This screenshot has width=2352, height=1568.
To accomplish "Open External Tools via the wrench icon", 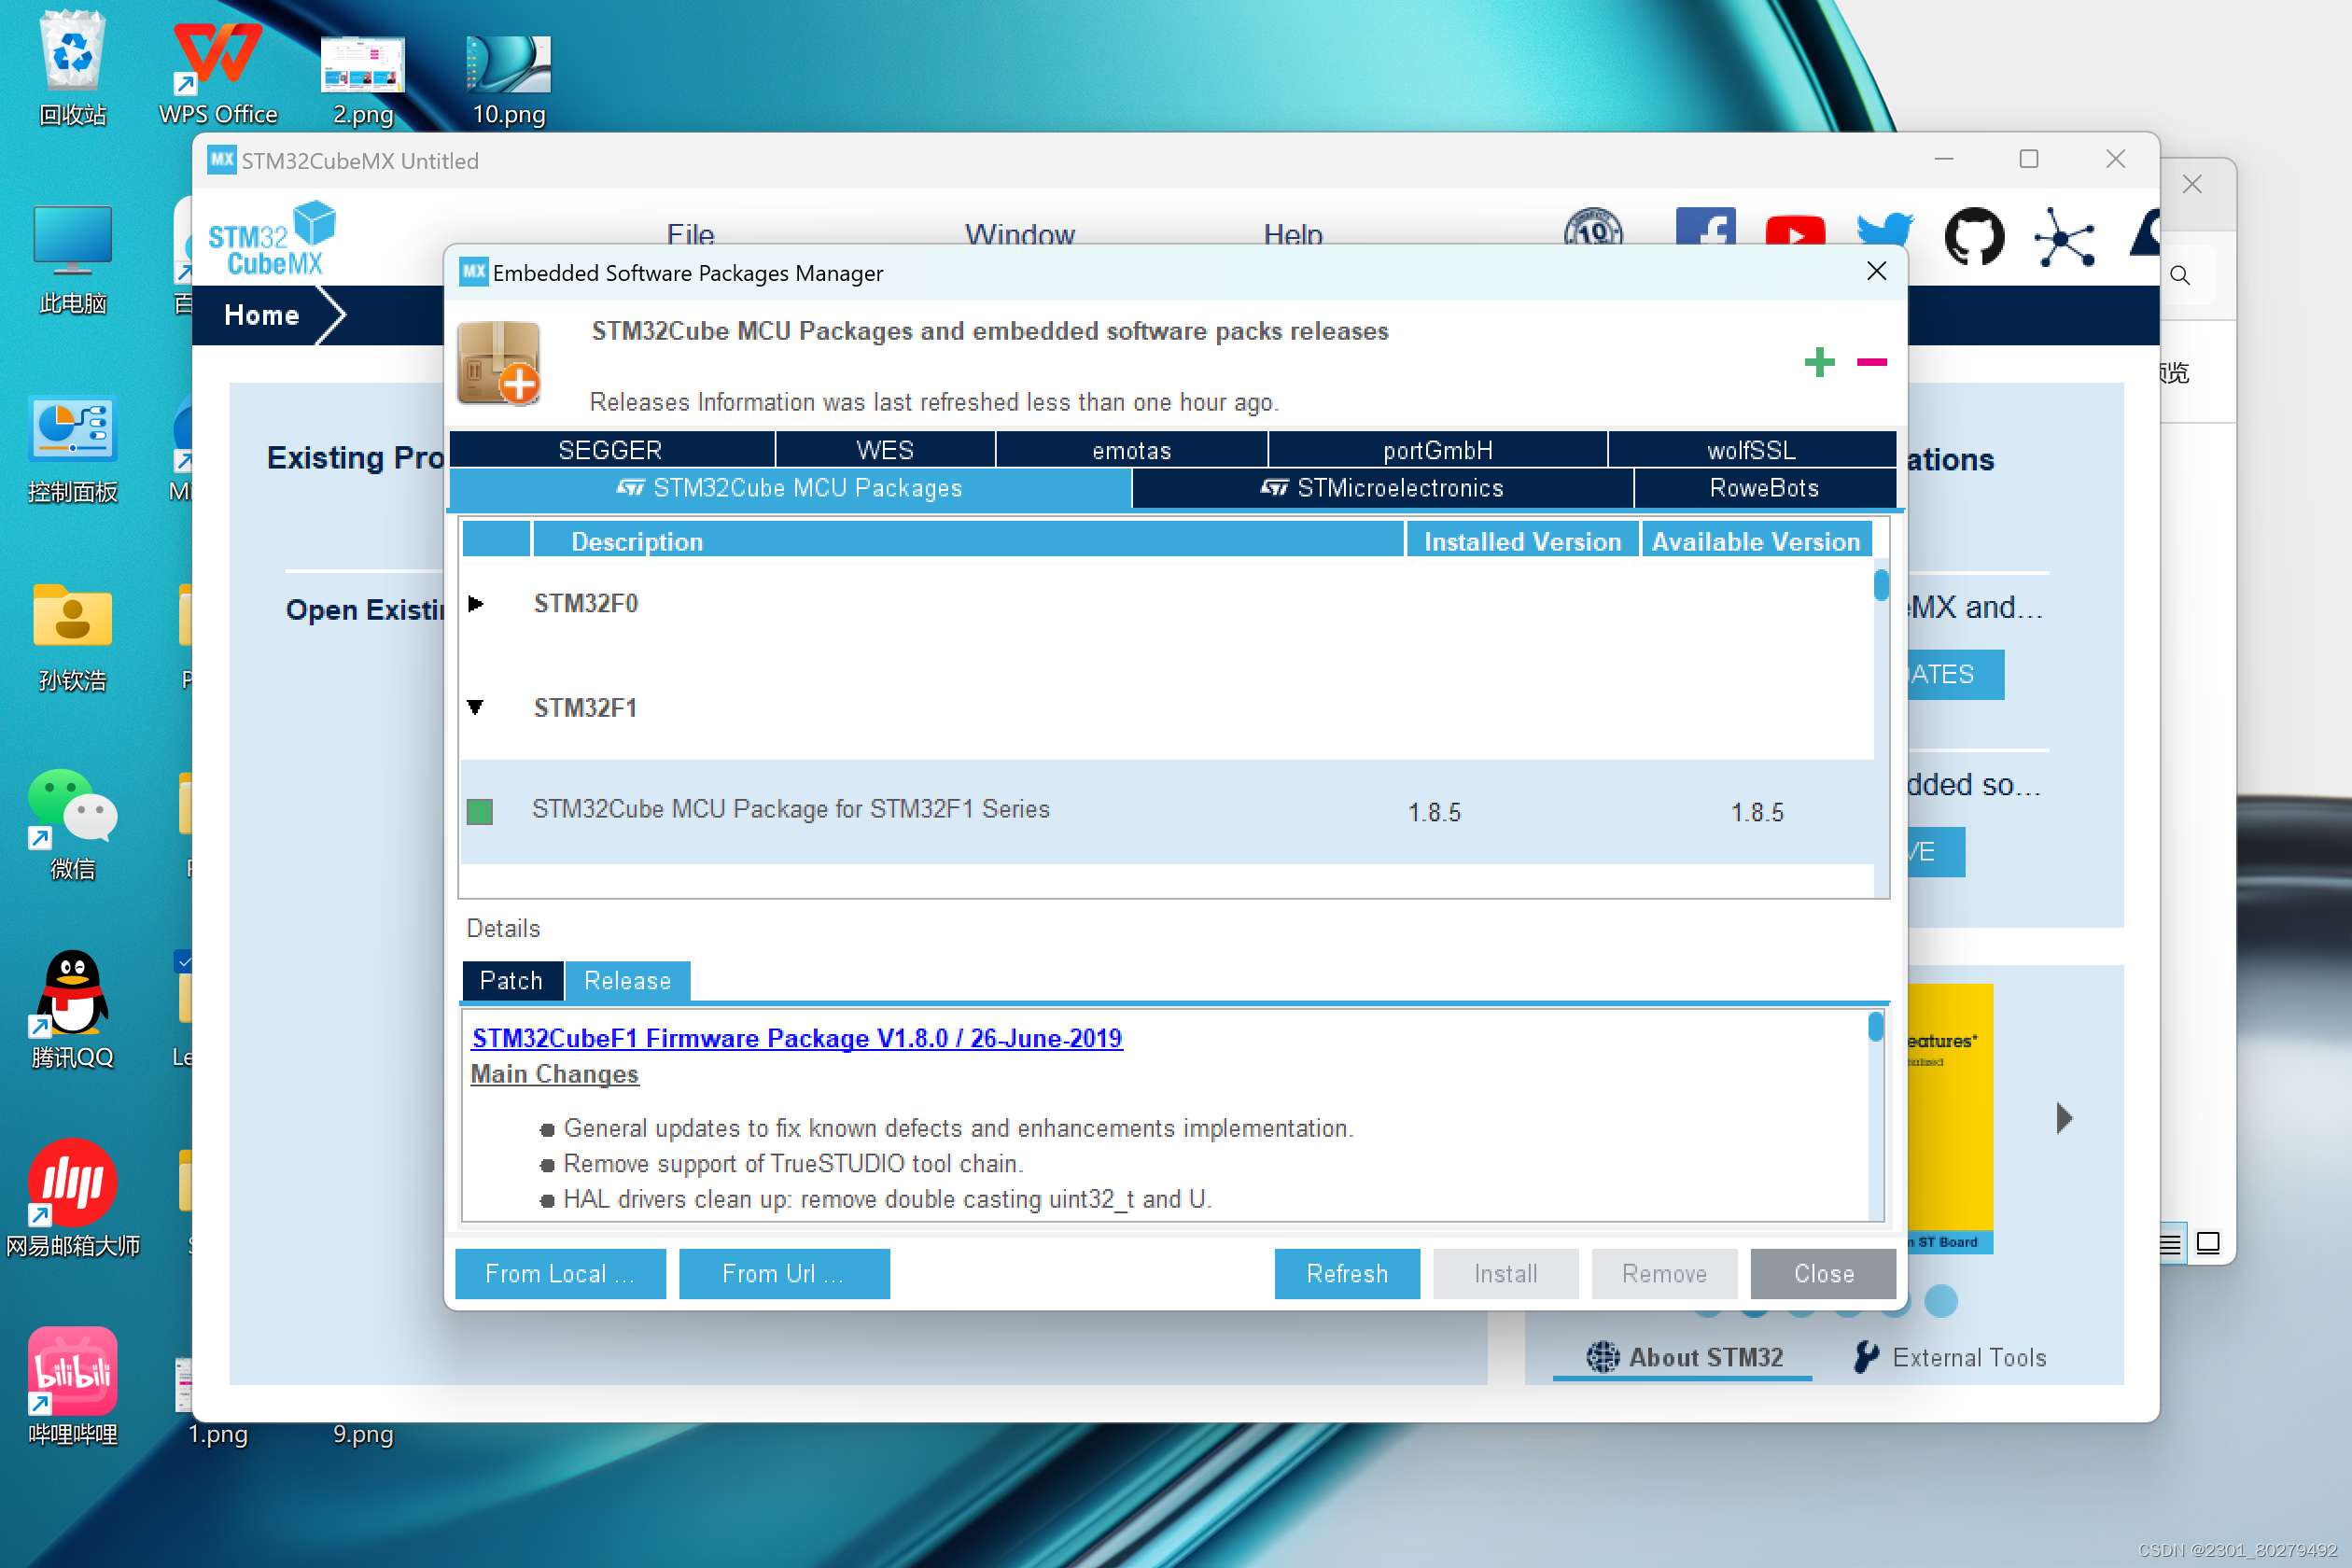I will coord(1868,1357).
